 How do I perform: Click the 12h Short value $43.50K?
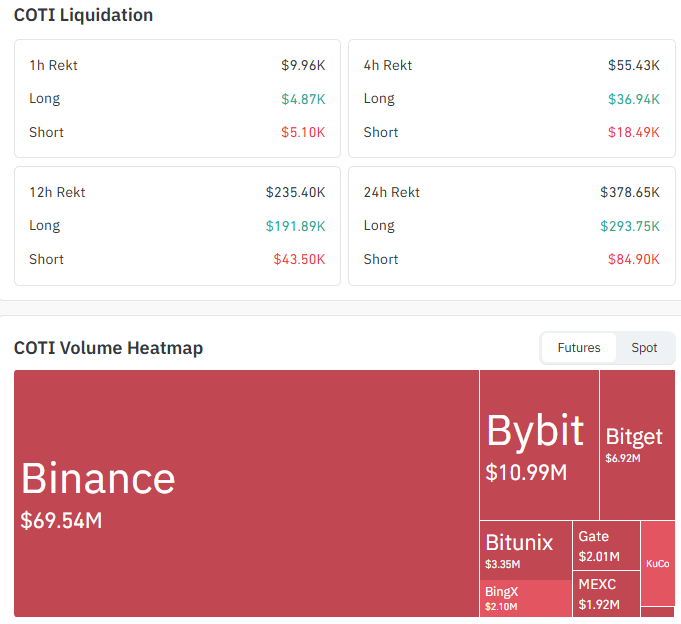pos(299,259)
